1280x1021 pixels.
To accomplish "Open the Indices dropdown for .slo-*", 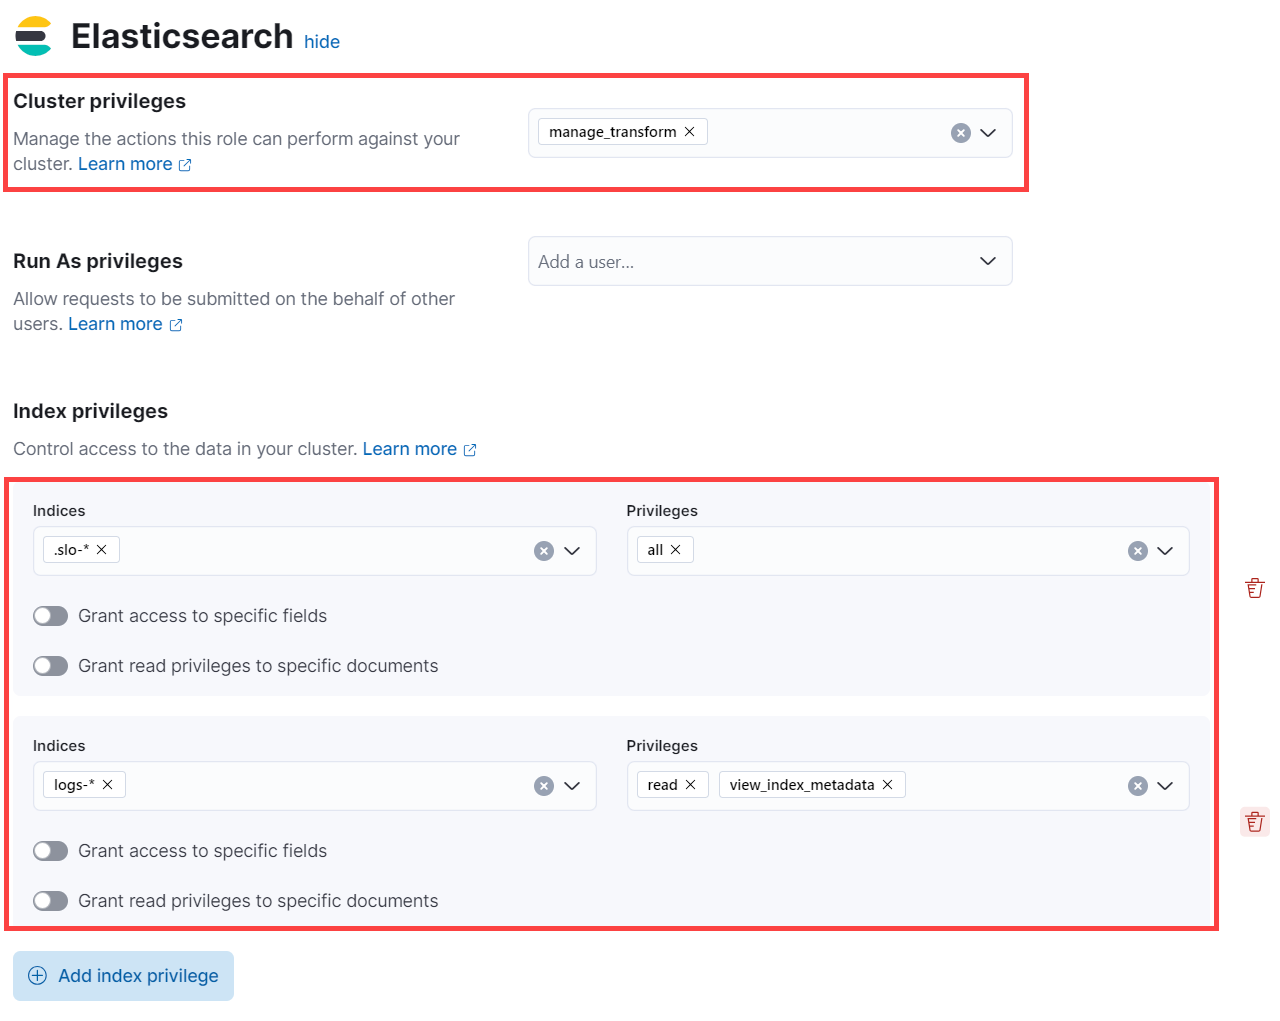I will pyautogui.click(x=572, y=550).
